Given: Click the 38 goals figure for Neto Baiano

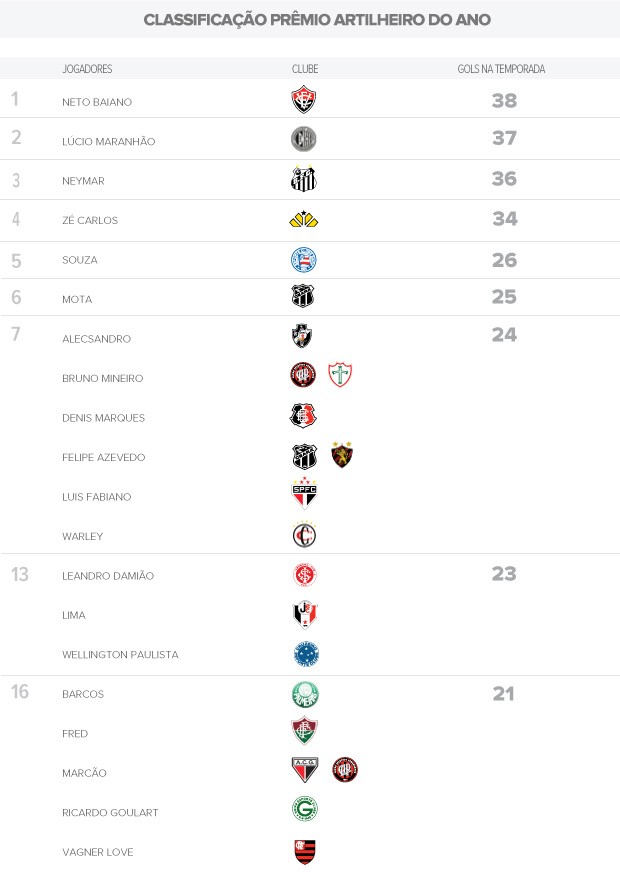Looking at the screenshot, I should pyautogui.click(x=504, y=100).
